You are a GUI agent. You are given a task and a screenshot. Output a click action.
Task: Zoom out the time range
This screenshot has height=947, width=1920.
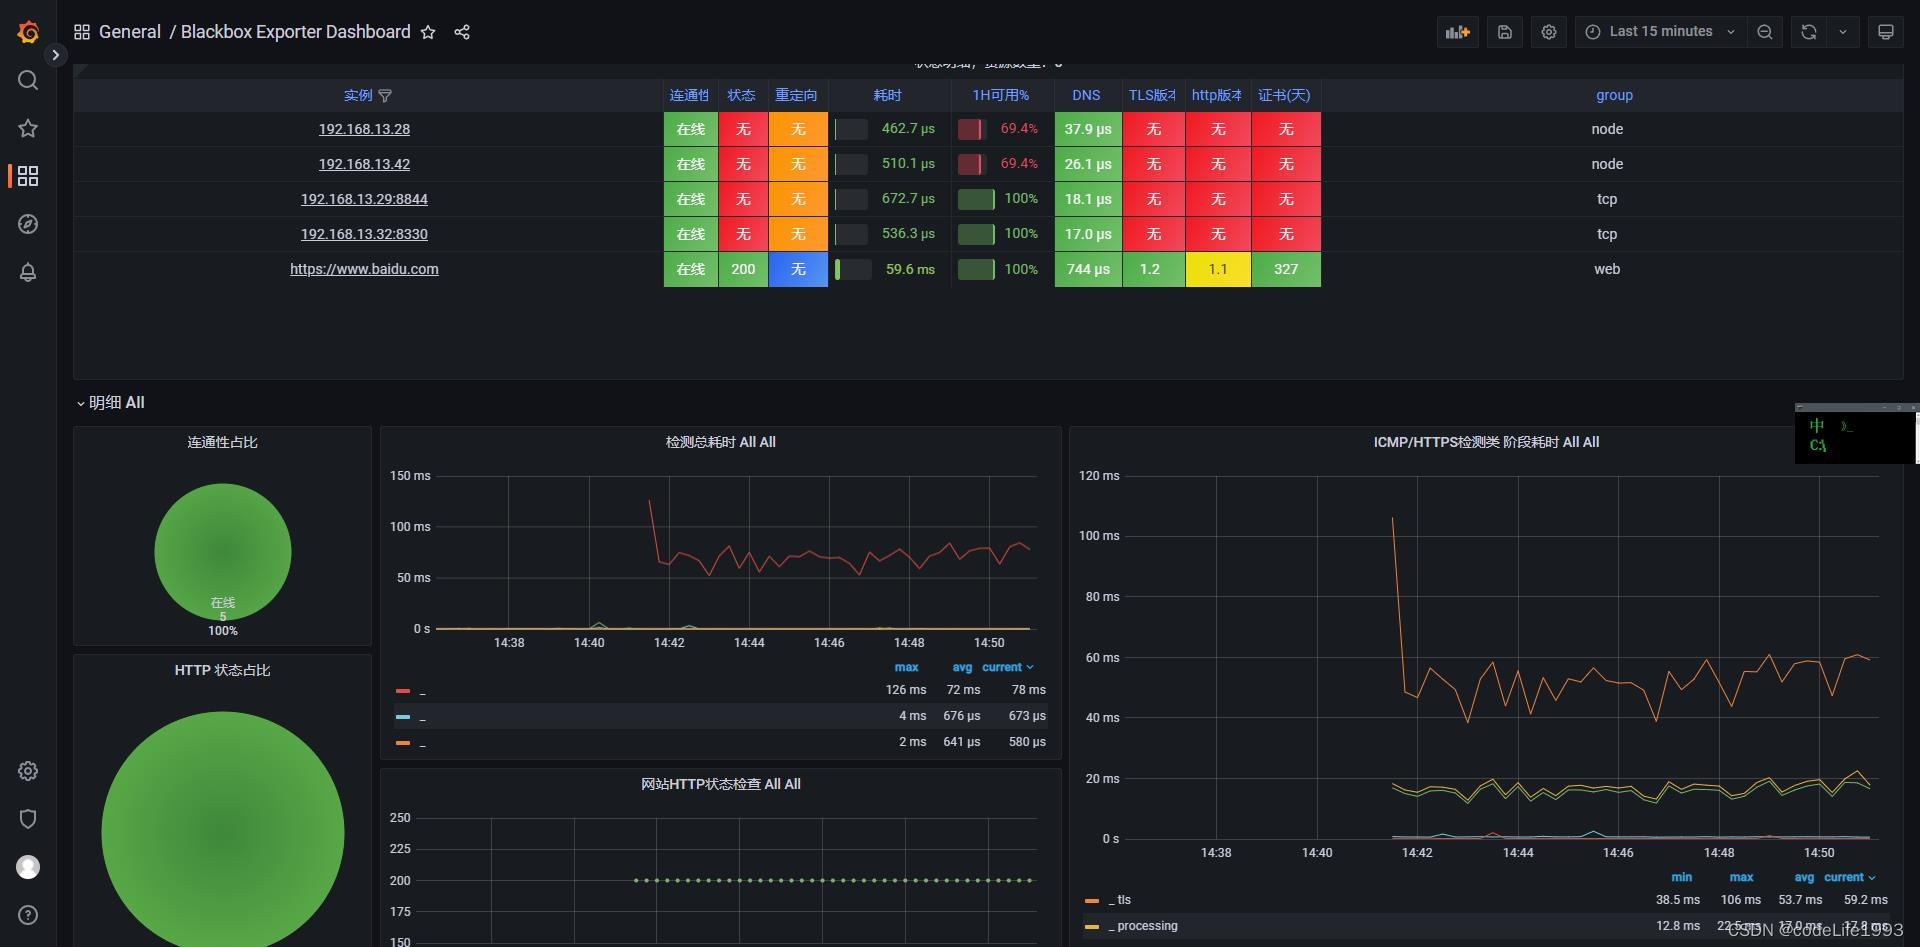pyautogui.click(x=1765, y=32)
